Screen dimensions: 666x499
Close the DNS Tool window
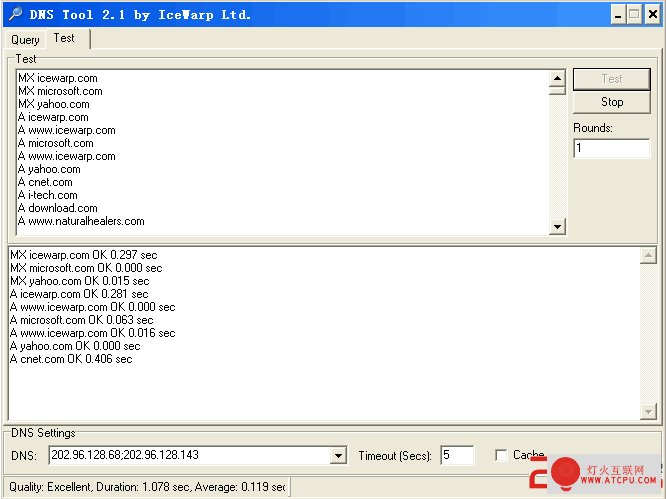[x=652, y=15]
